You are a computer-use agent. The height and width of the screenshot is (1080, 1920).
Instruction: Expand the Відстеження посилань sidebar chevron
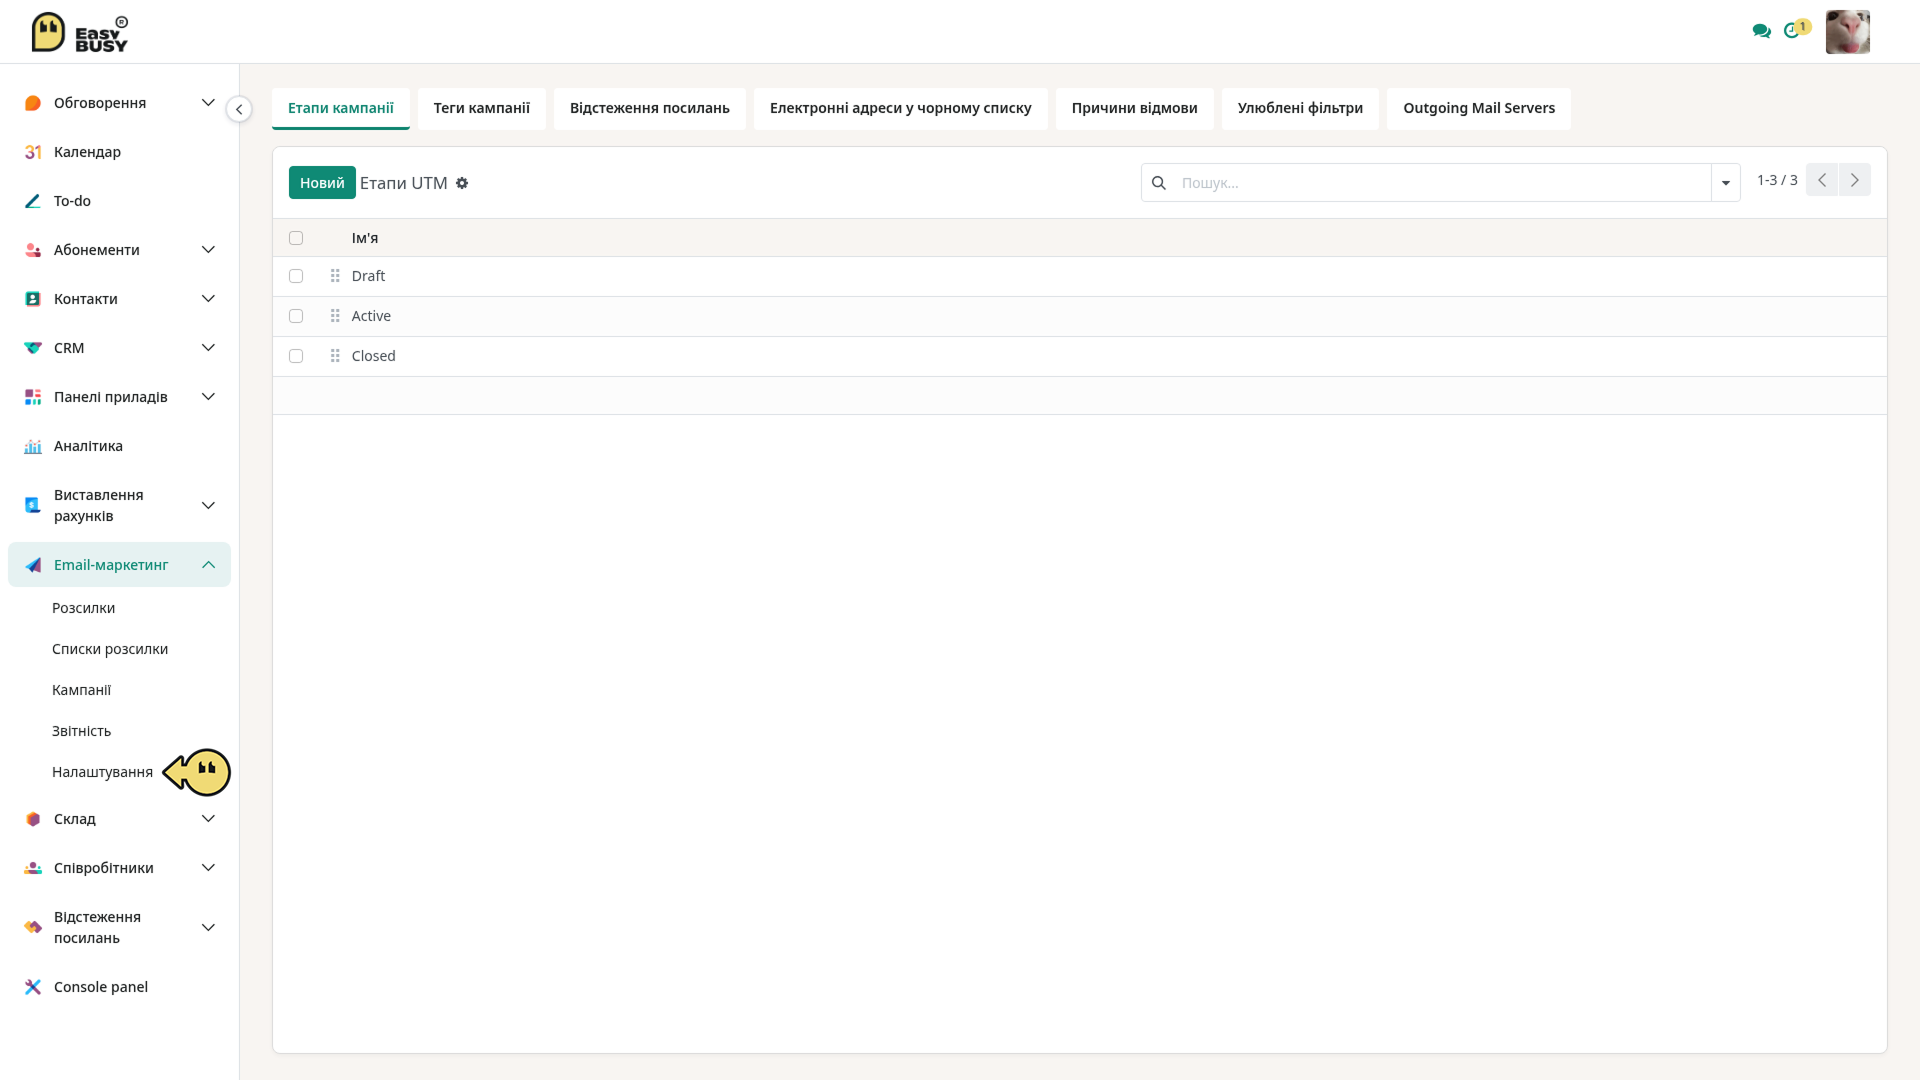point(208,927)
